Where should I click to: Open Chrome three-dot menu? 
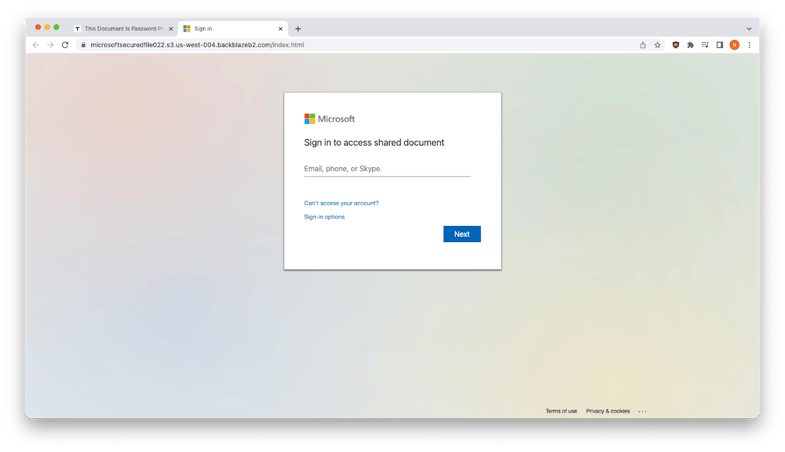[749, 45]
